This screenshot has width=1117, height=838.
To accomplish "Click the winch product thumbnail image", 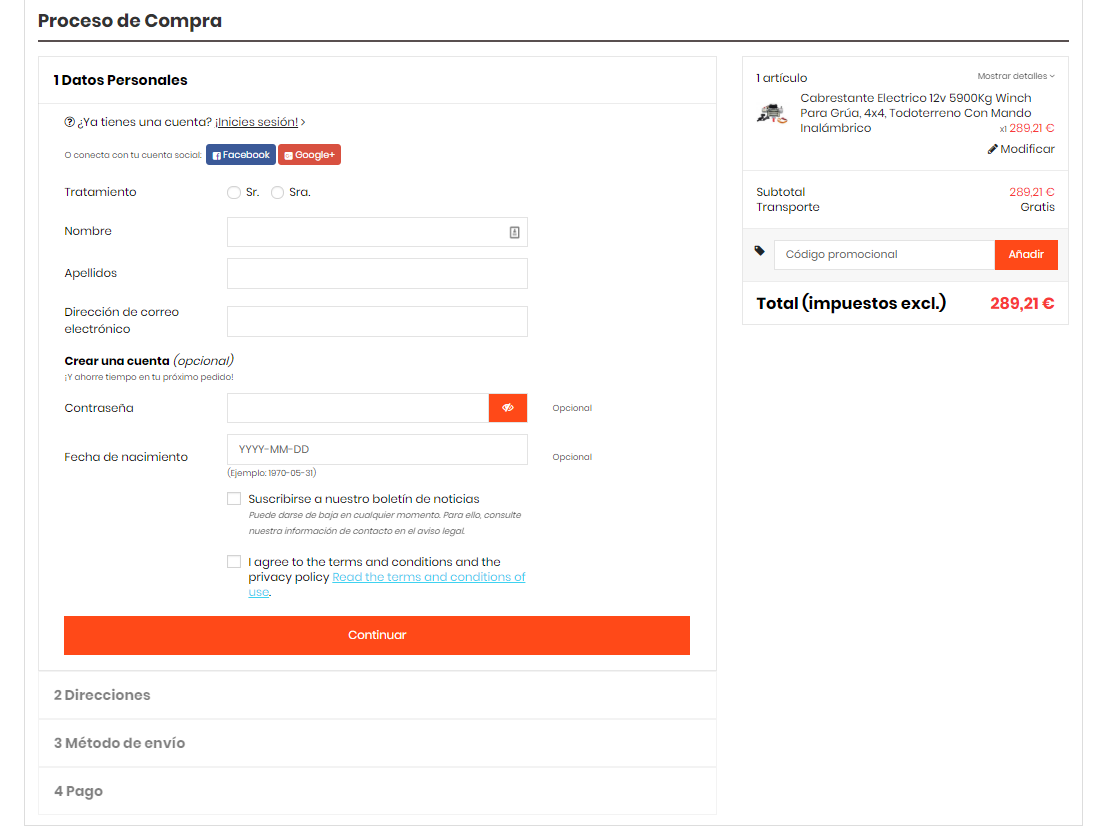I will click(x=772, y=113).
